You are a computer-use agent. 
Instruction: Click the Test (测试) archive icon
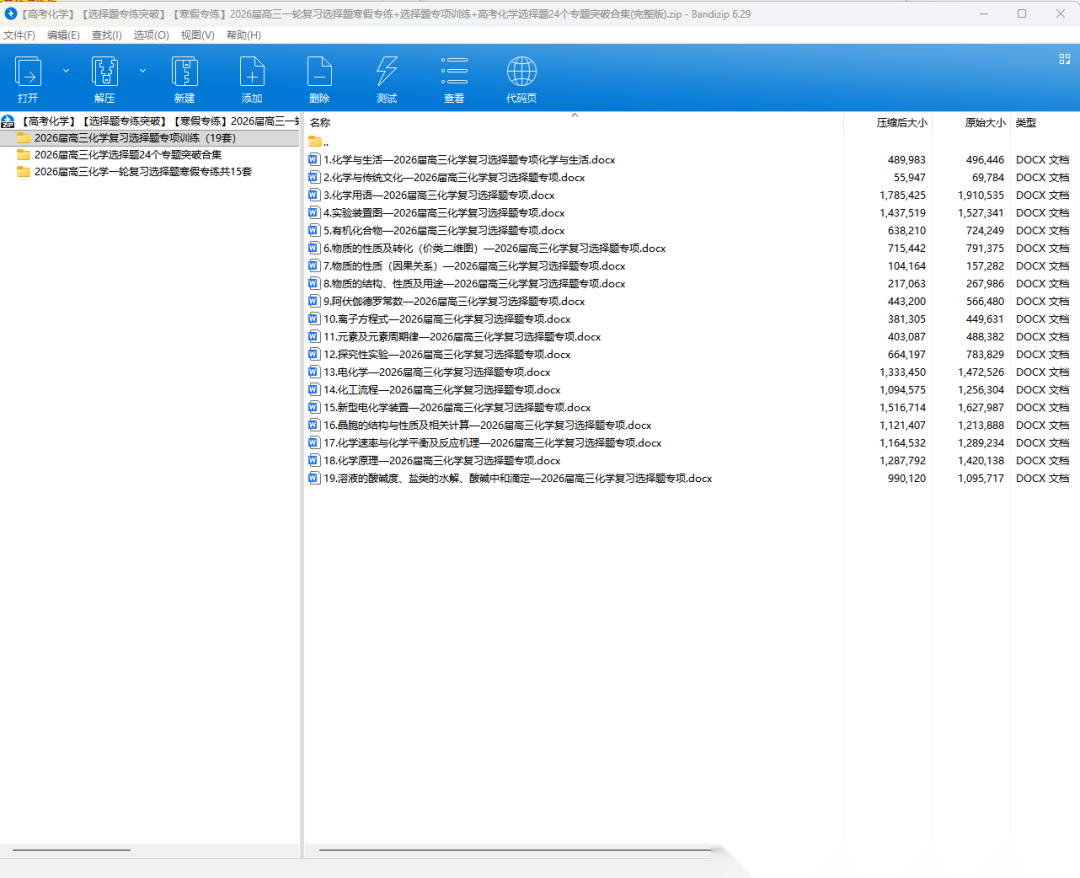click(386, 72)
